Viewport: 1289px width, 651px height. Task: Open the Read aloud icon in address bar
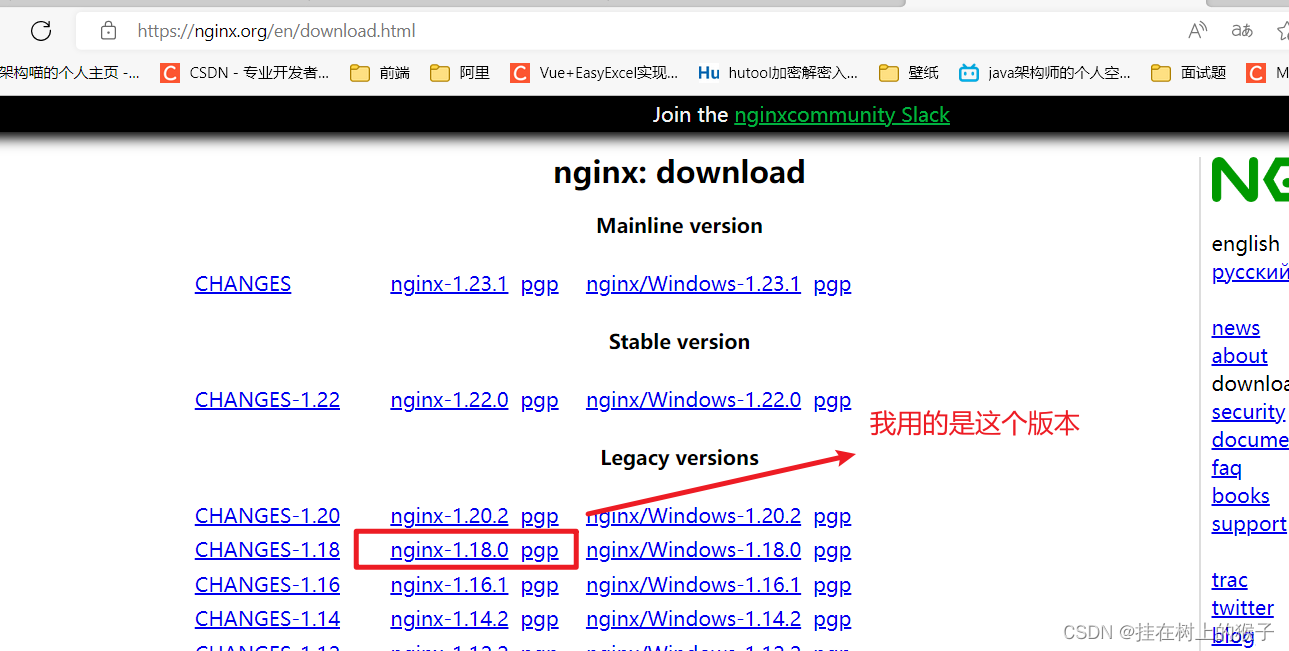1197,31
